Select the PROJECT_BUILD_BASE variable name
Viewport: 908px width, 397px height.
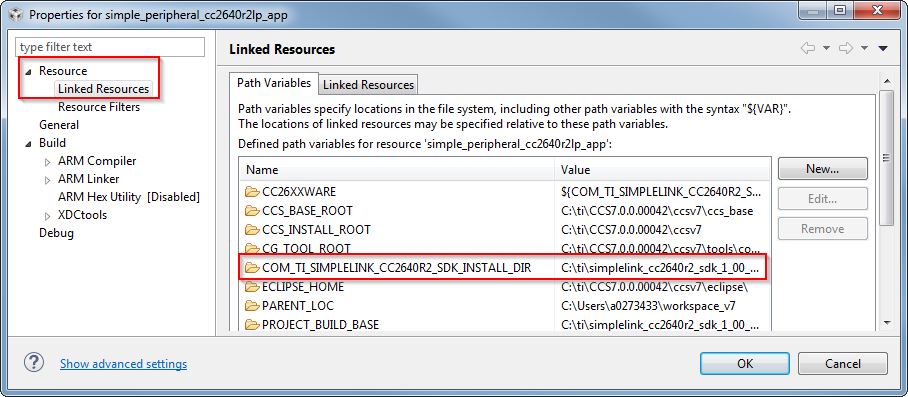(320, 325)
